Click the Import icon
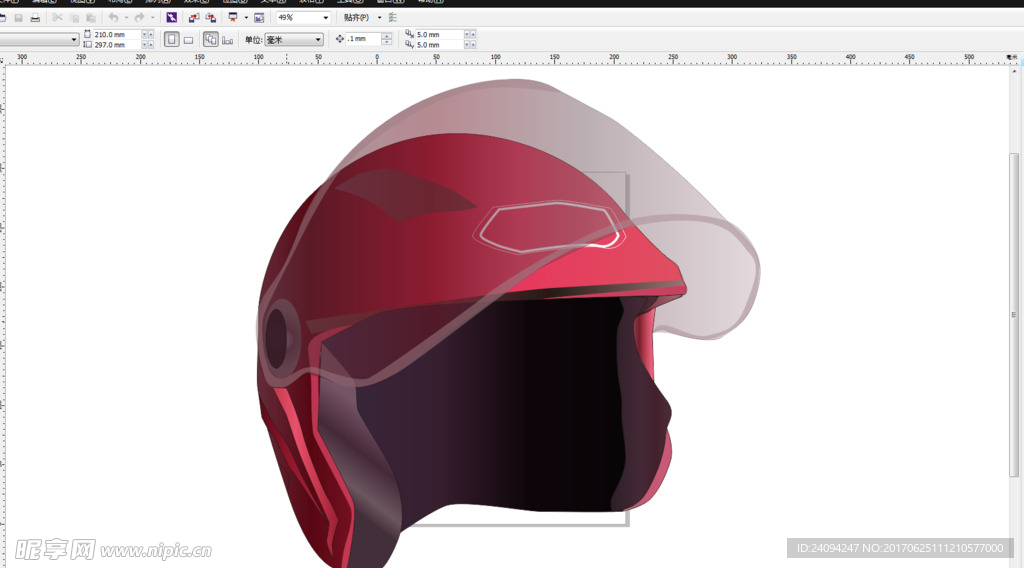Image resolution: width=1024 pixels, height=568 pixels. [x=194, y=18]
